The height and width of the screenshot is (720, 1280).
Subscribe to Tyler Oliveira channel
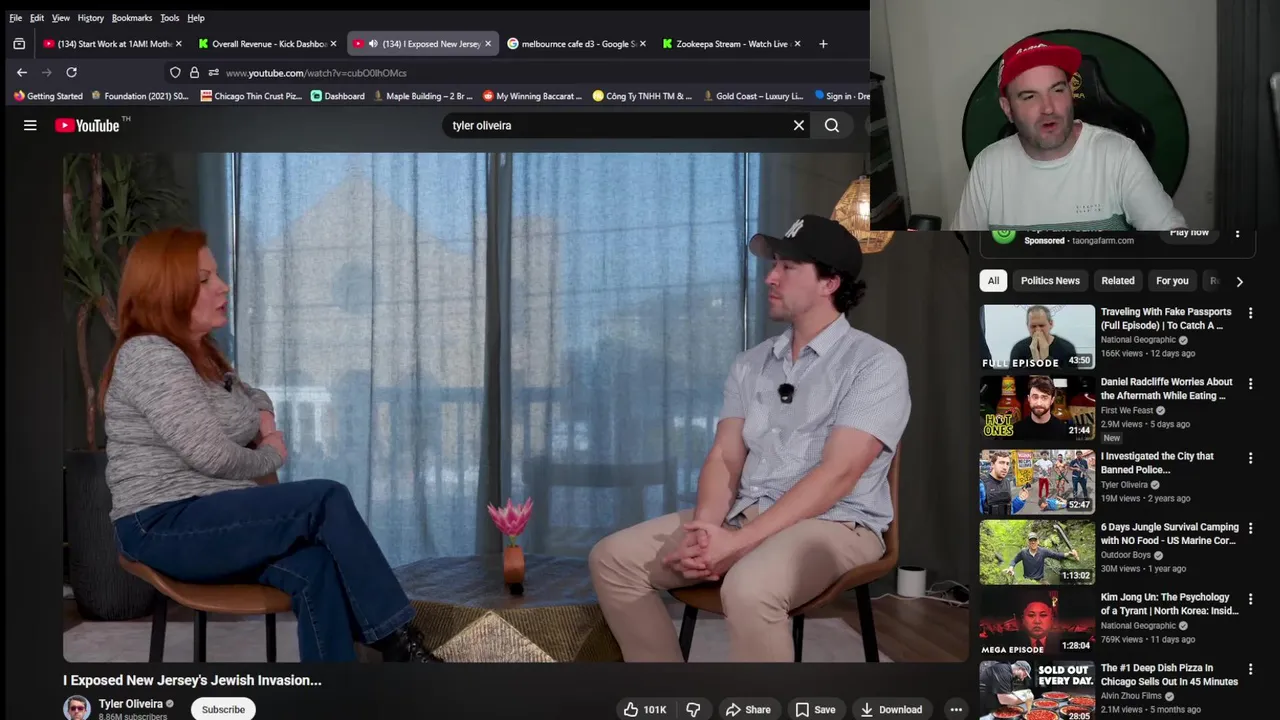[223, 709]
